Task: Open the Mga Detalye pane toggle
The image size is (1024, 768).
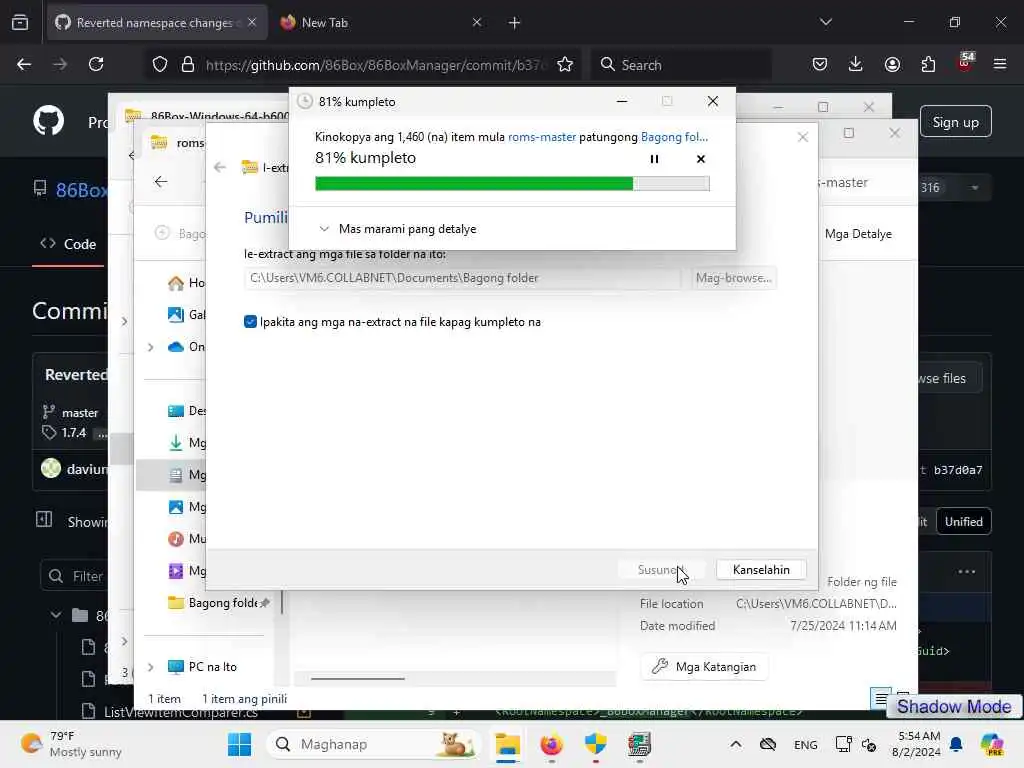Action: (x=858, y=234)
